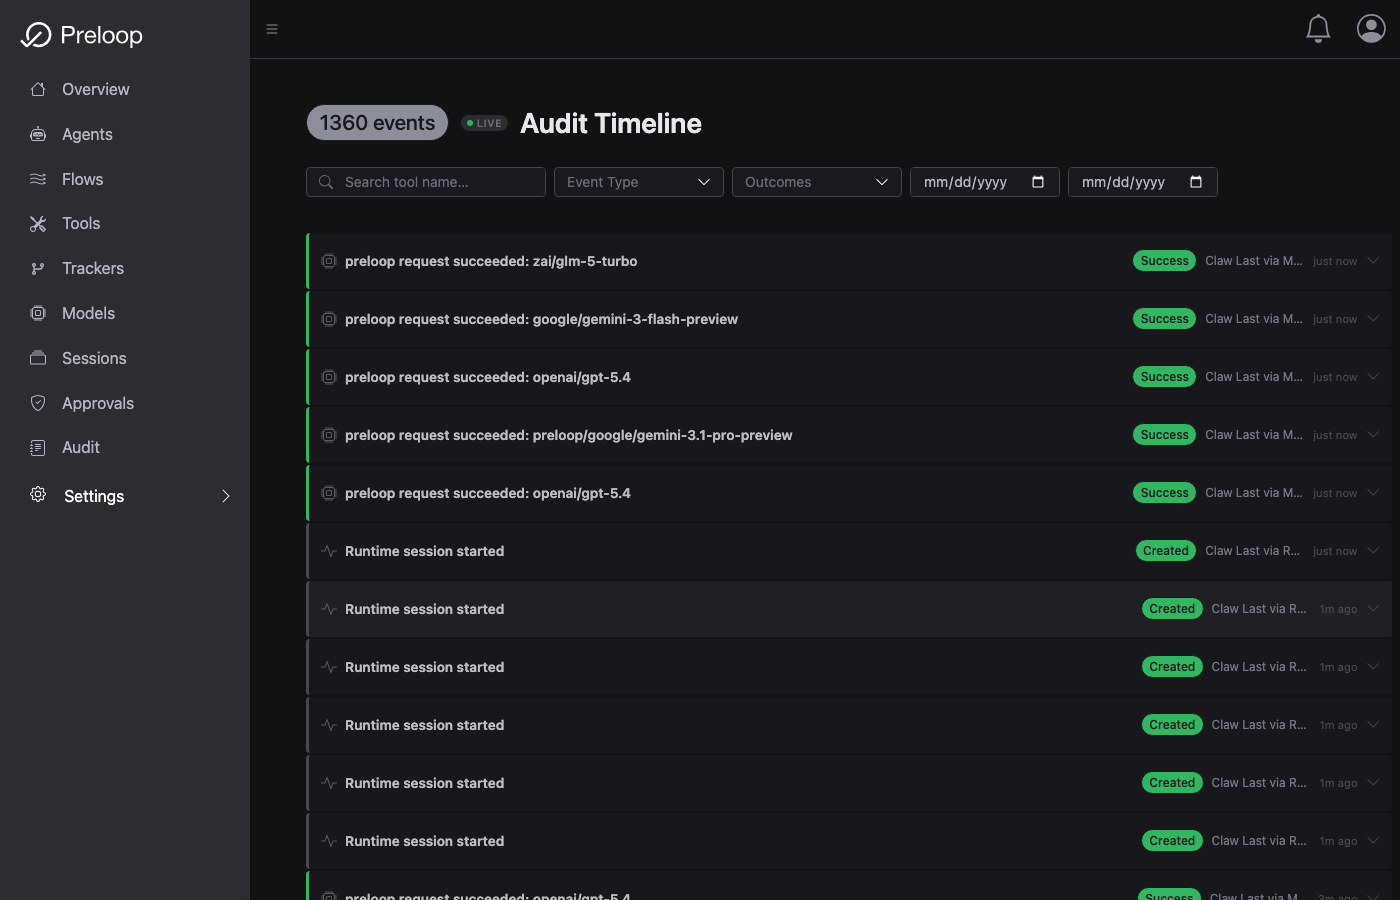Click the Preloop brand name text
1400x900 pixels.
point(101,36)
